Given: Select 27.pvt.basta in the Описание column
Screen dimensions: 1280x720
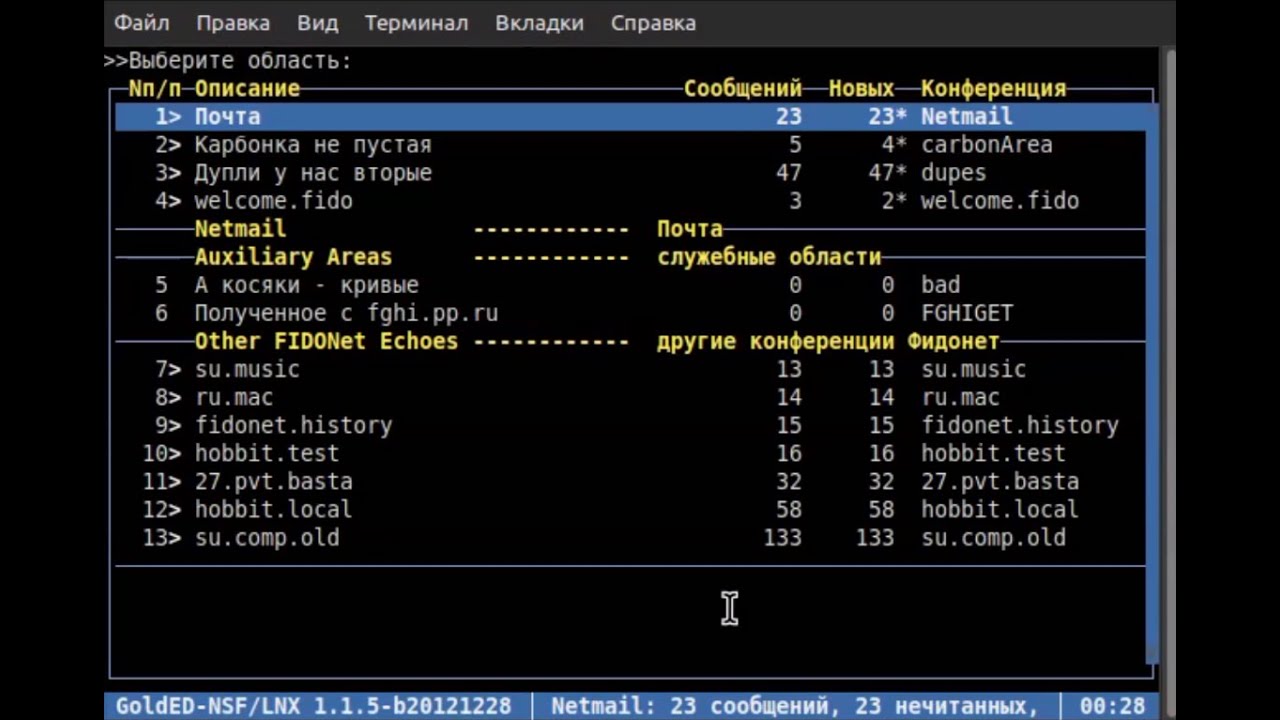Looking at the screenshot, I should pyautogui.click(x=273, y=481).
